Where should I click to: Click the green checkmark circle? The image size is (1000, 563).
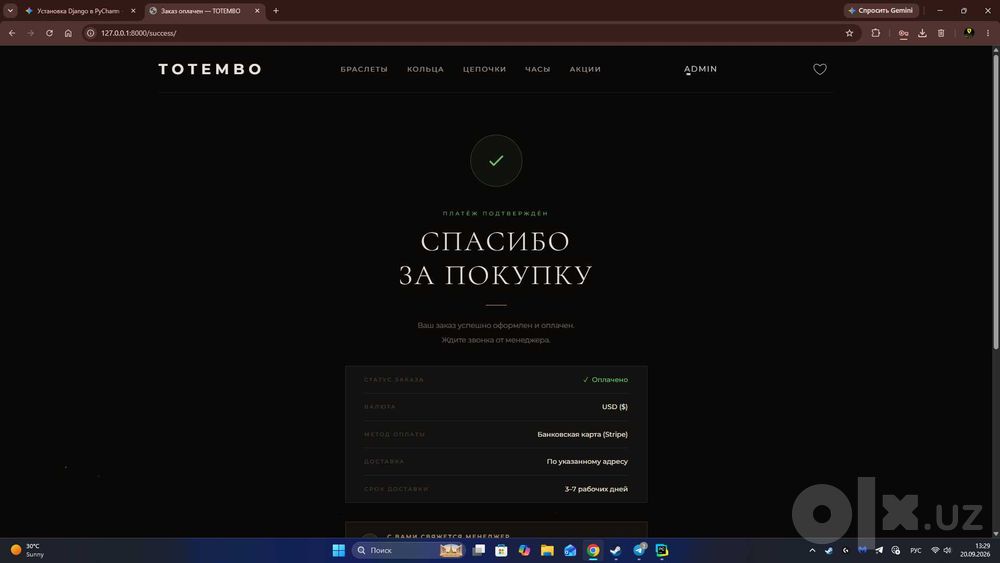pyautogui.click(x=496, y=161)
